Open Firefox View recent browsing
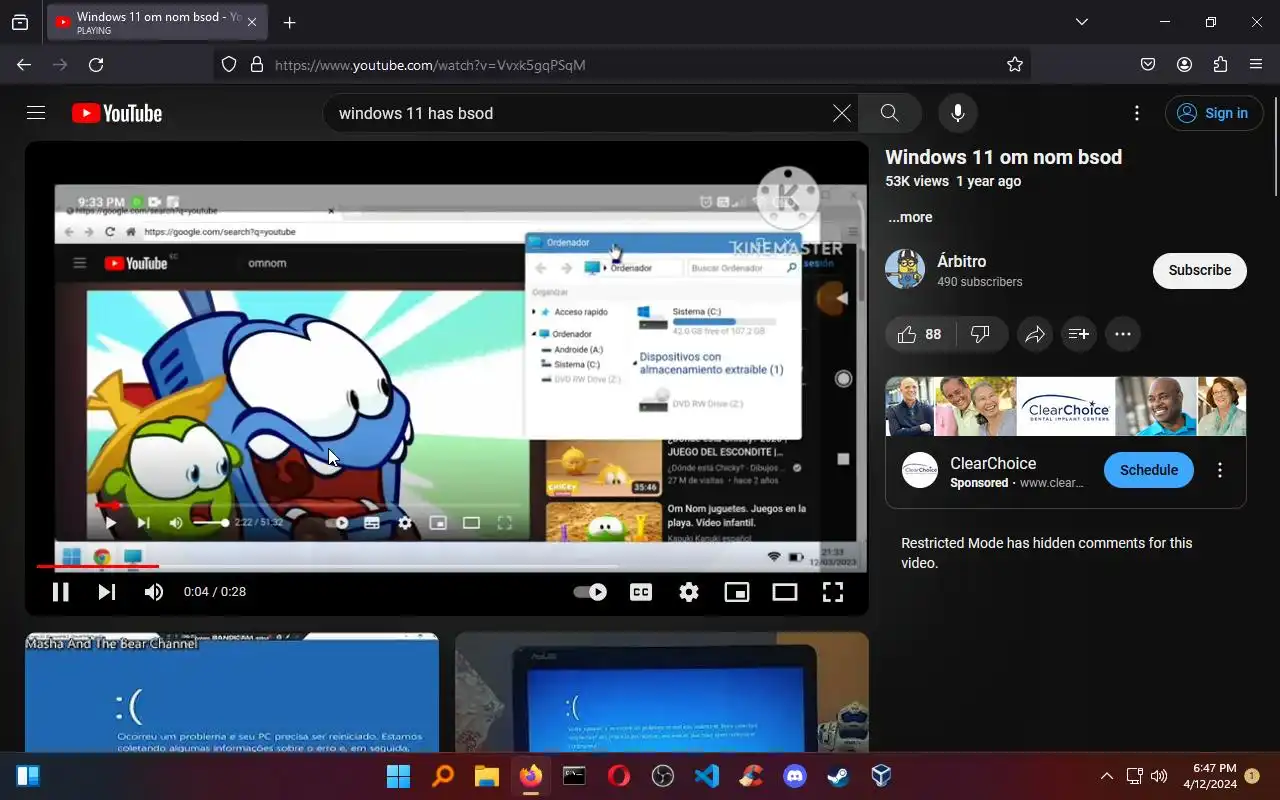 point(20,22)
